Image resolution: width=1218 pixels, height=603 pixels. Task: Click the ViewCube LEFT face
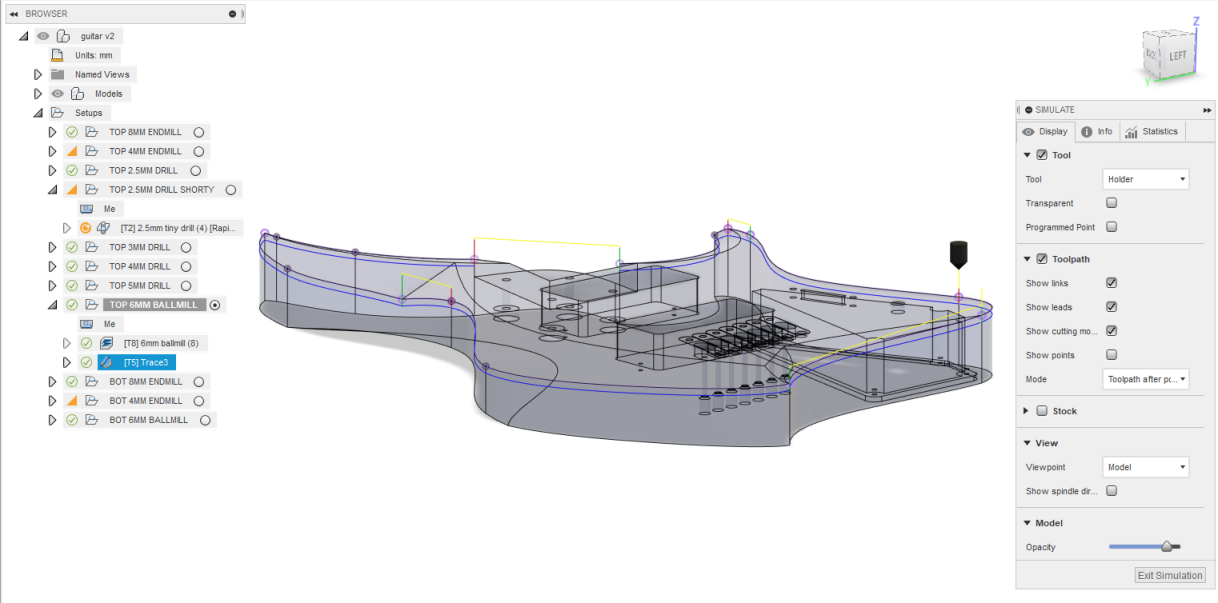click(x=1178, y=56)
